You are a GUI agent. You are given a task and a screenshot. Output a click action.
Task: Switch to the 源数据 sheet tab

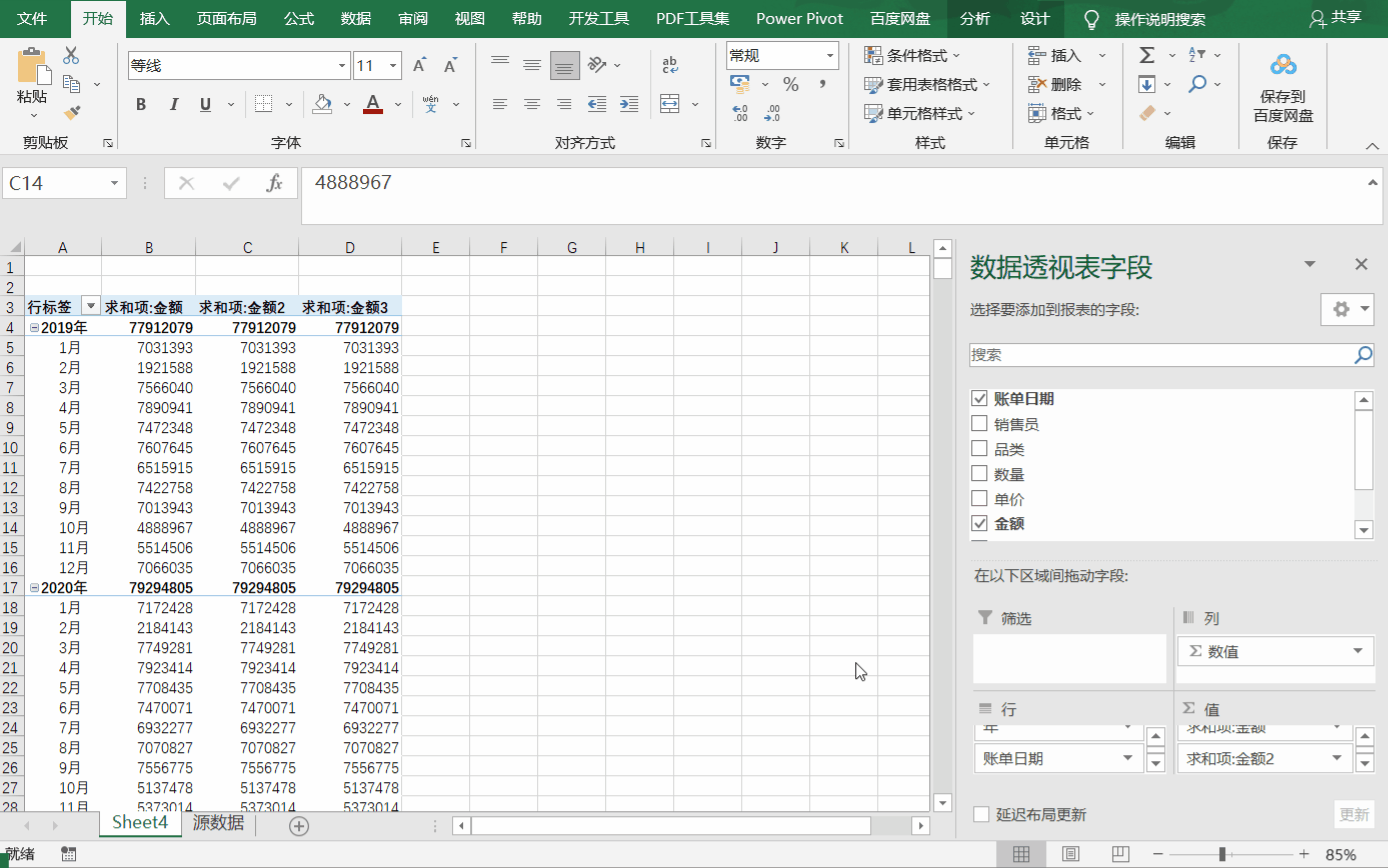218,824
